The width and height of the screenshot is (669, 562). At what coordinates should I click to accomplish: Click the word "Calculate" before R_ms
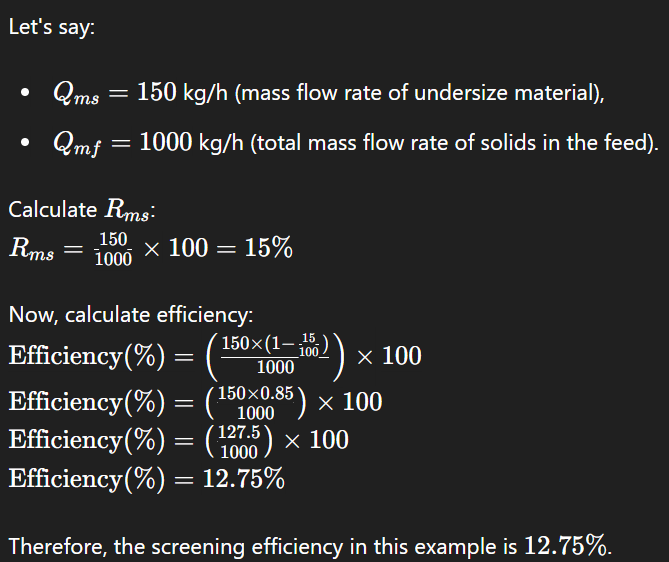pos(52,210)
